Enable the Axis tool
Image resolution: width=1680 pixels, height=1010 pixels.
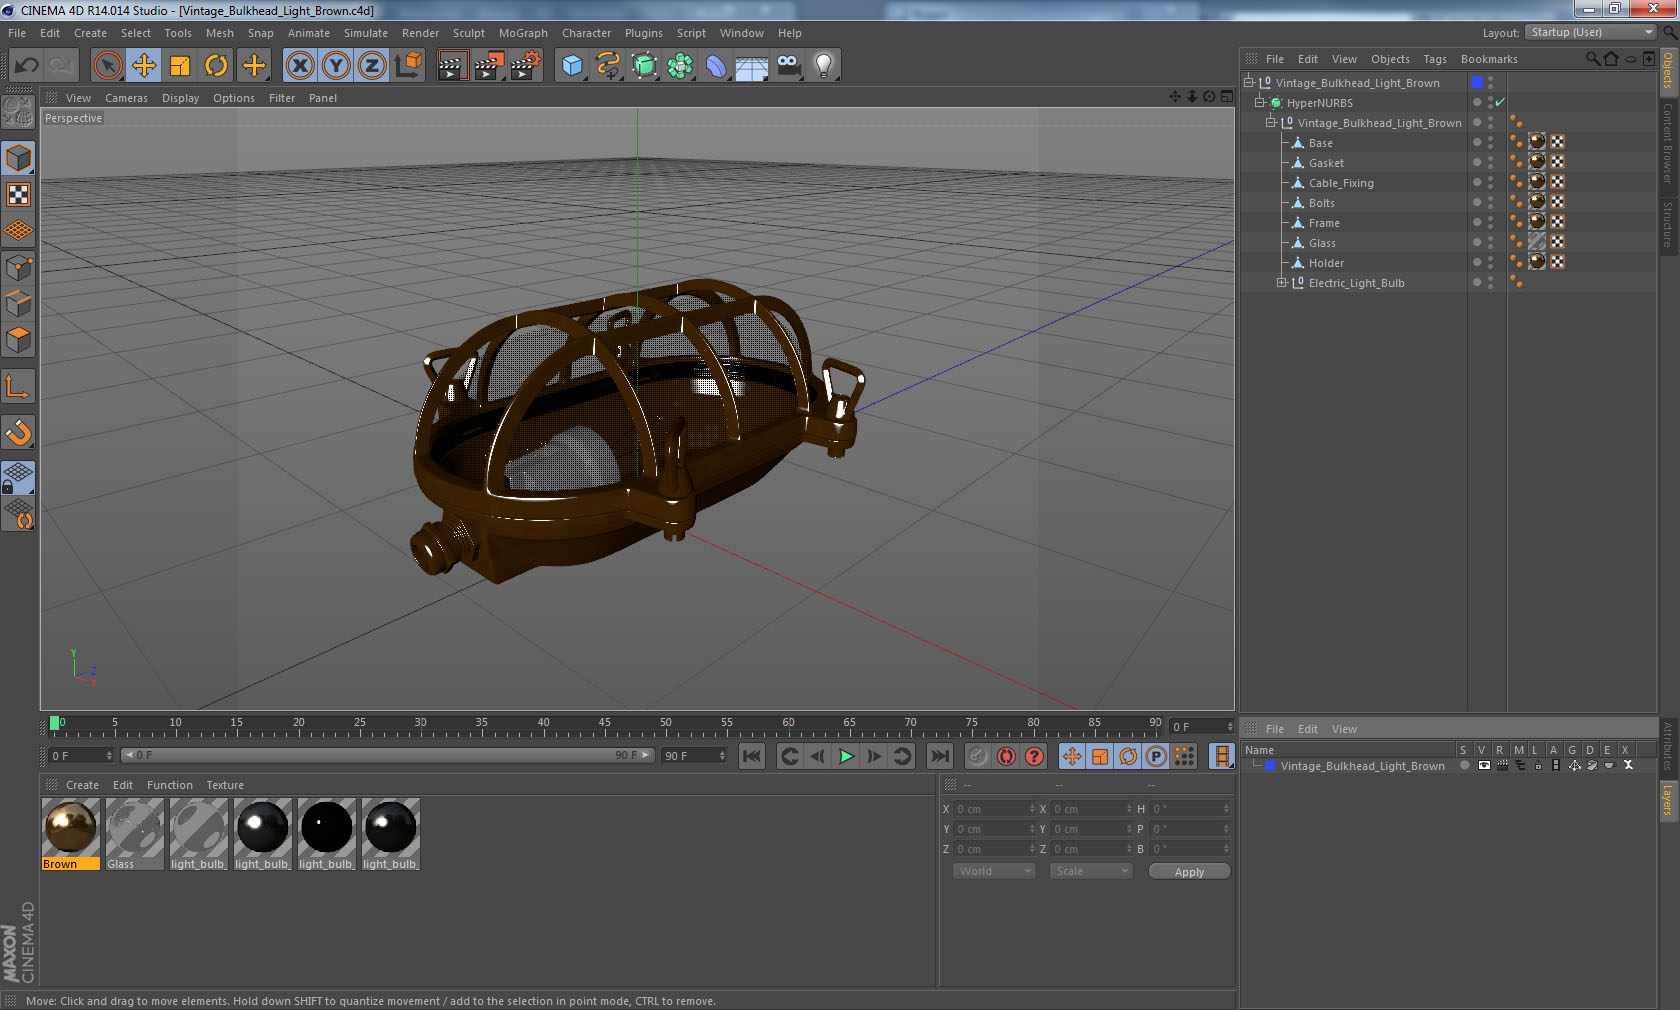tap(18, 387)
